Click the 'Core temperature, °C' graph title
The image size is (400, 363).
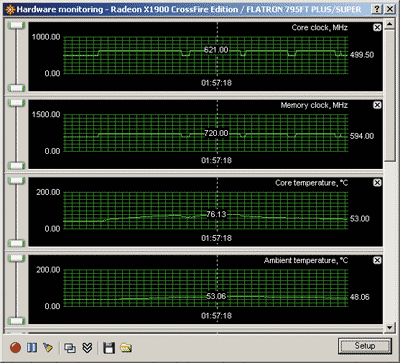pyautogui.click(x=311, y=183)
